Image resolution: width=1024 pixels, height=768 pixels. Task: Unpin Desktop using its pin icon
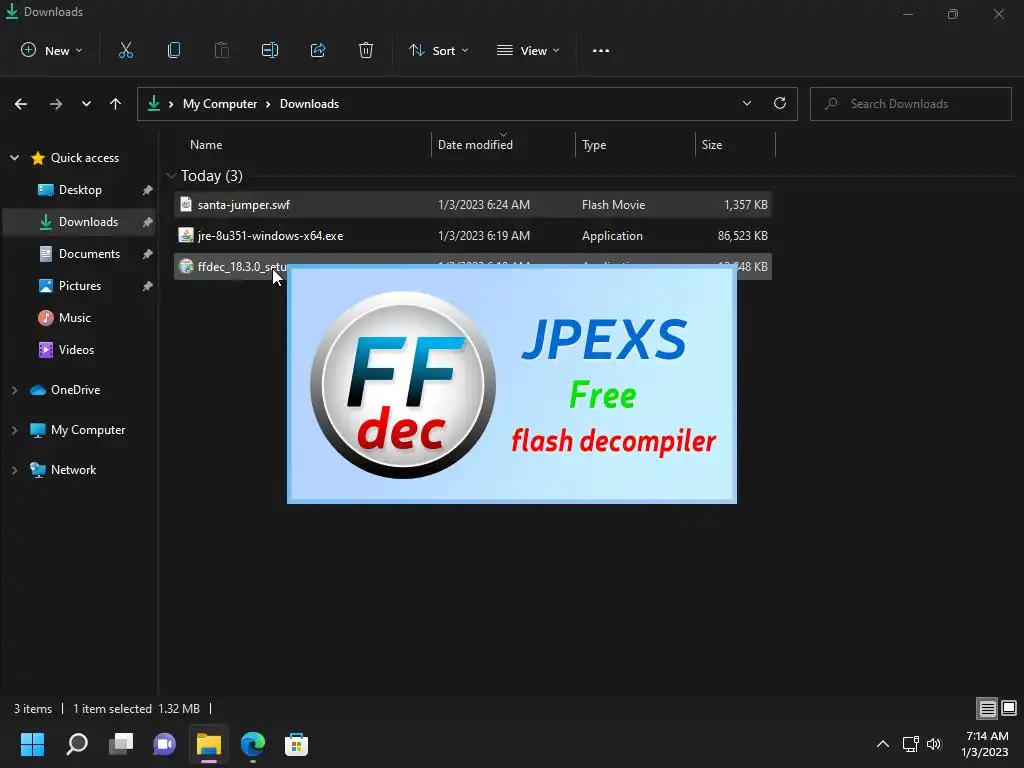(x=148, y=190)
